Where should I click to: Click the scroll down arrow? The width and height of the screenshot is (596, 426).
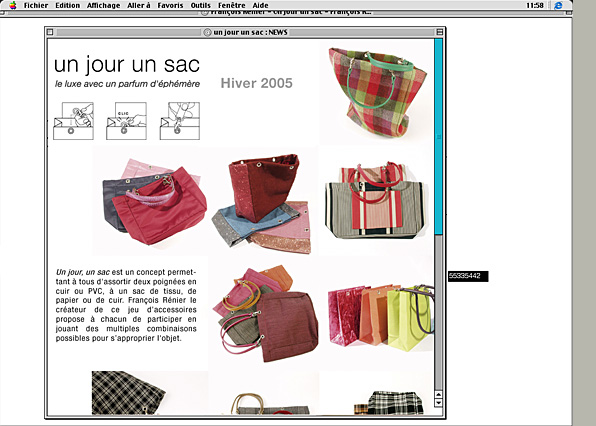(438, 403)
